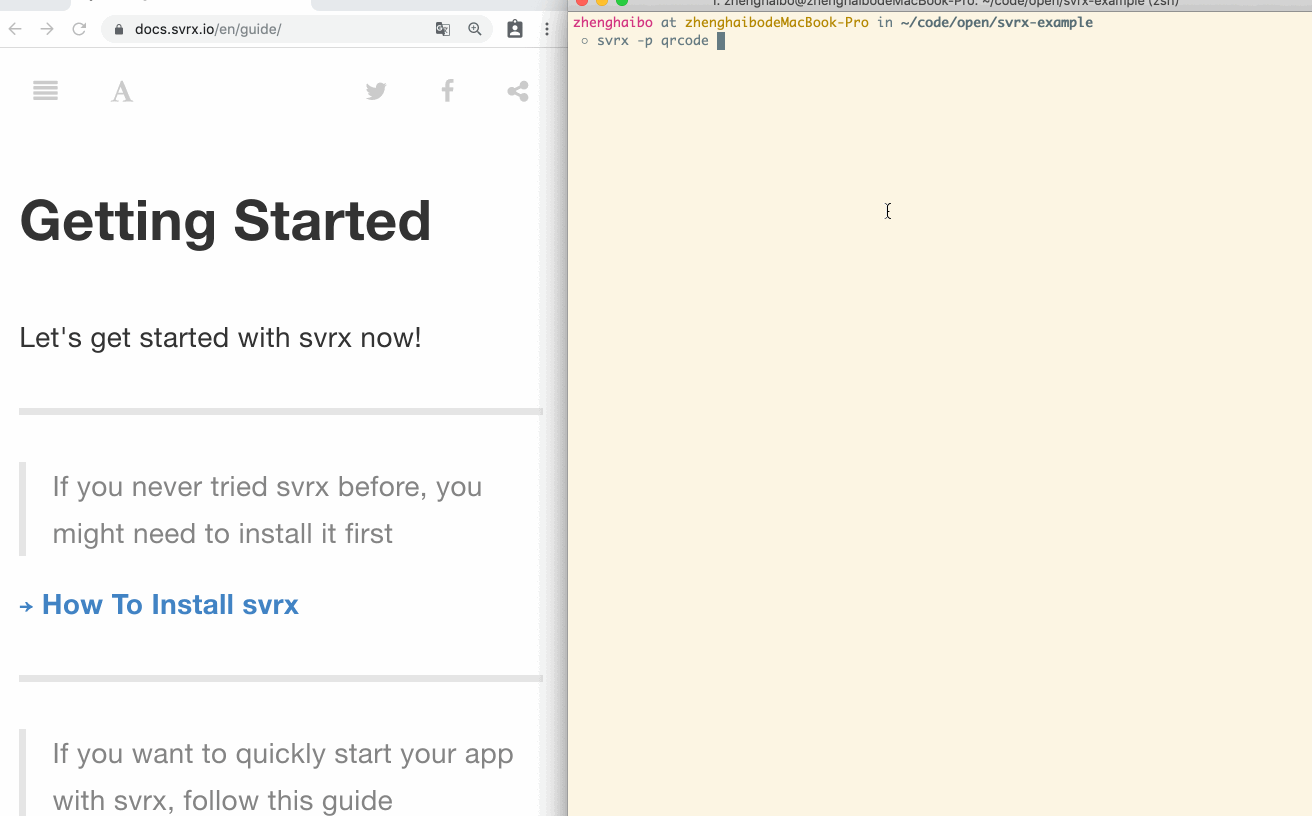Reload the docs.svrx.io page
The image size is (1312, 816).
79,29
